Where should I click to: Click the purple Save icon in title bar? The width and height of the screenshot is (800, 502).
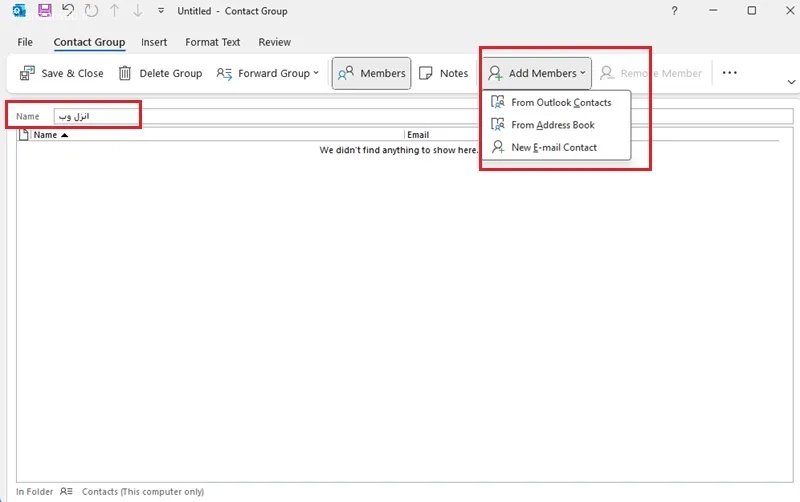point(45,10)
